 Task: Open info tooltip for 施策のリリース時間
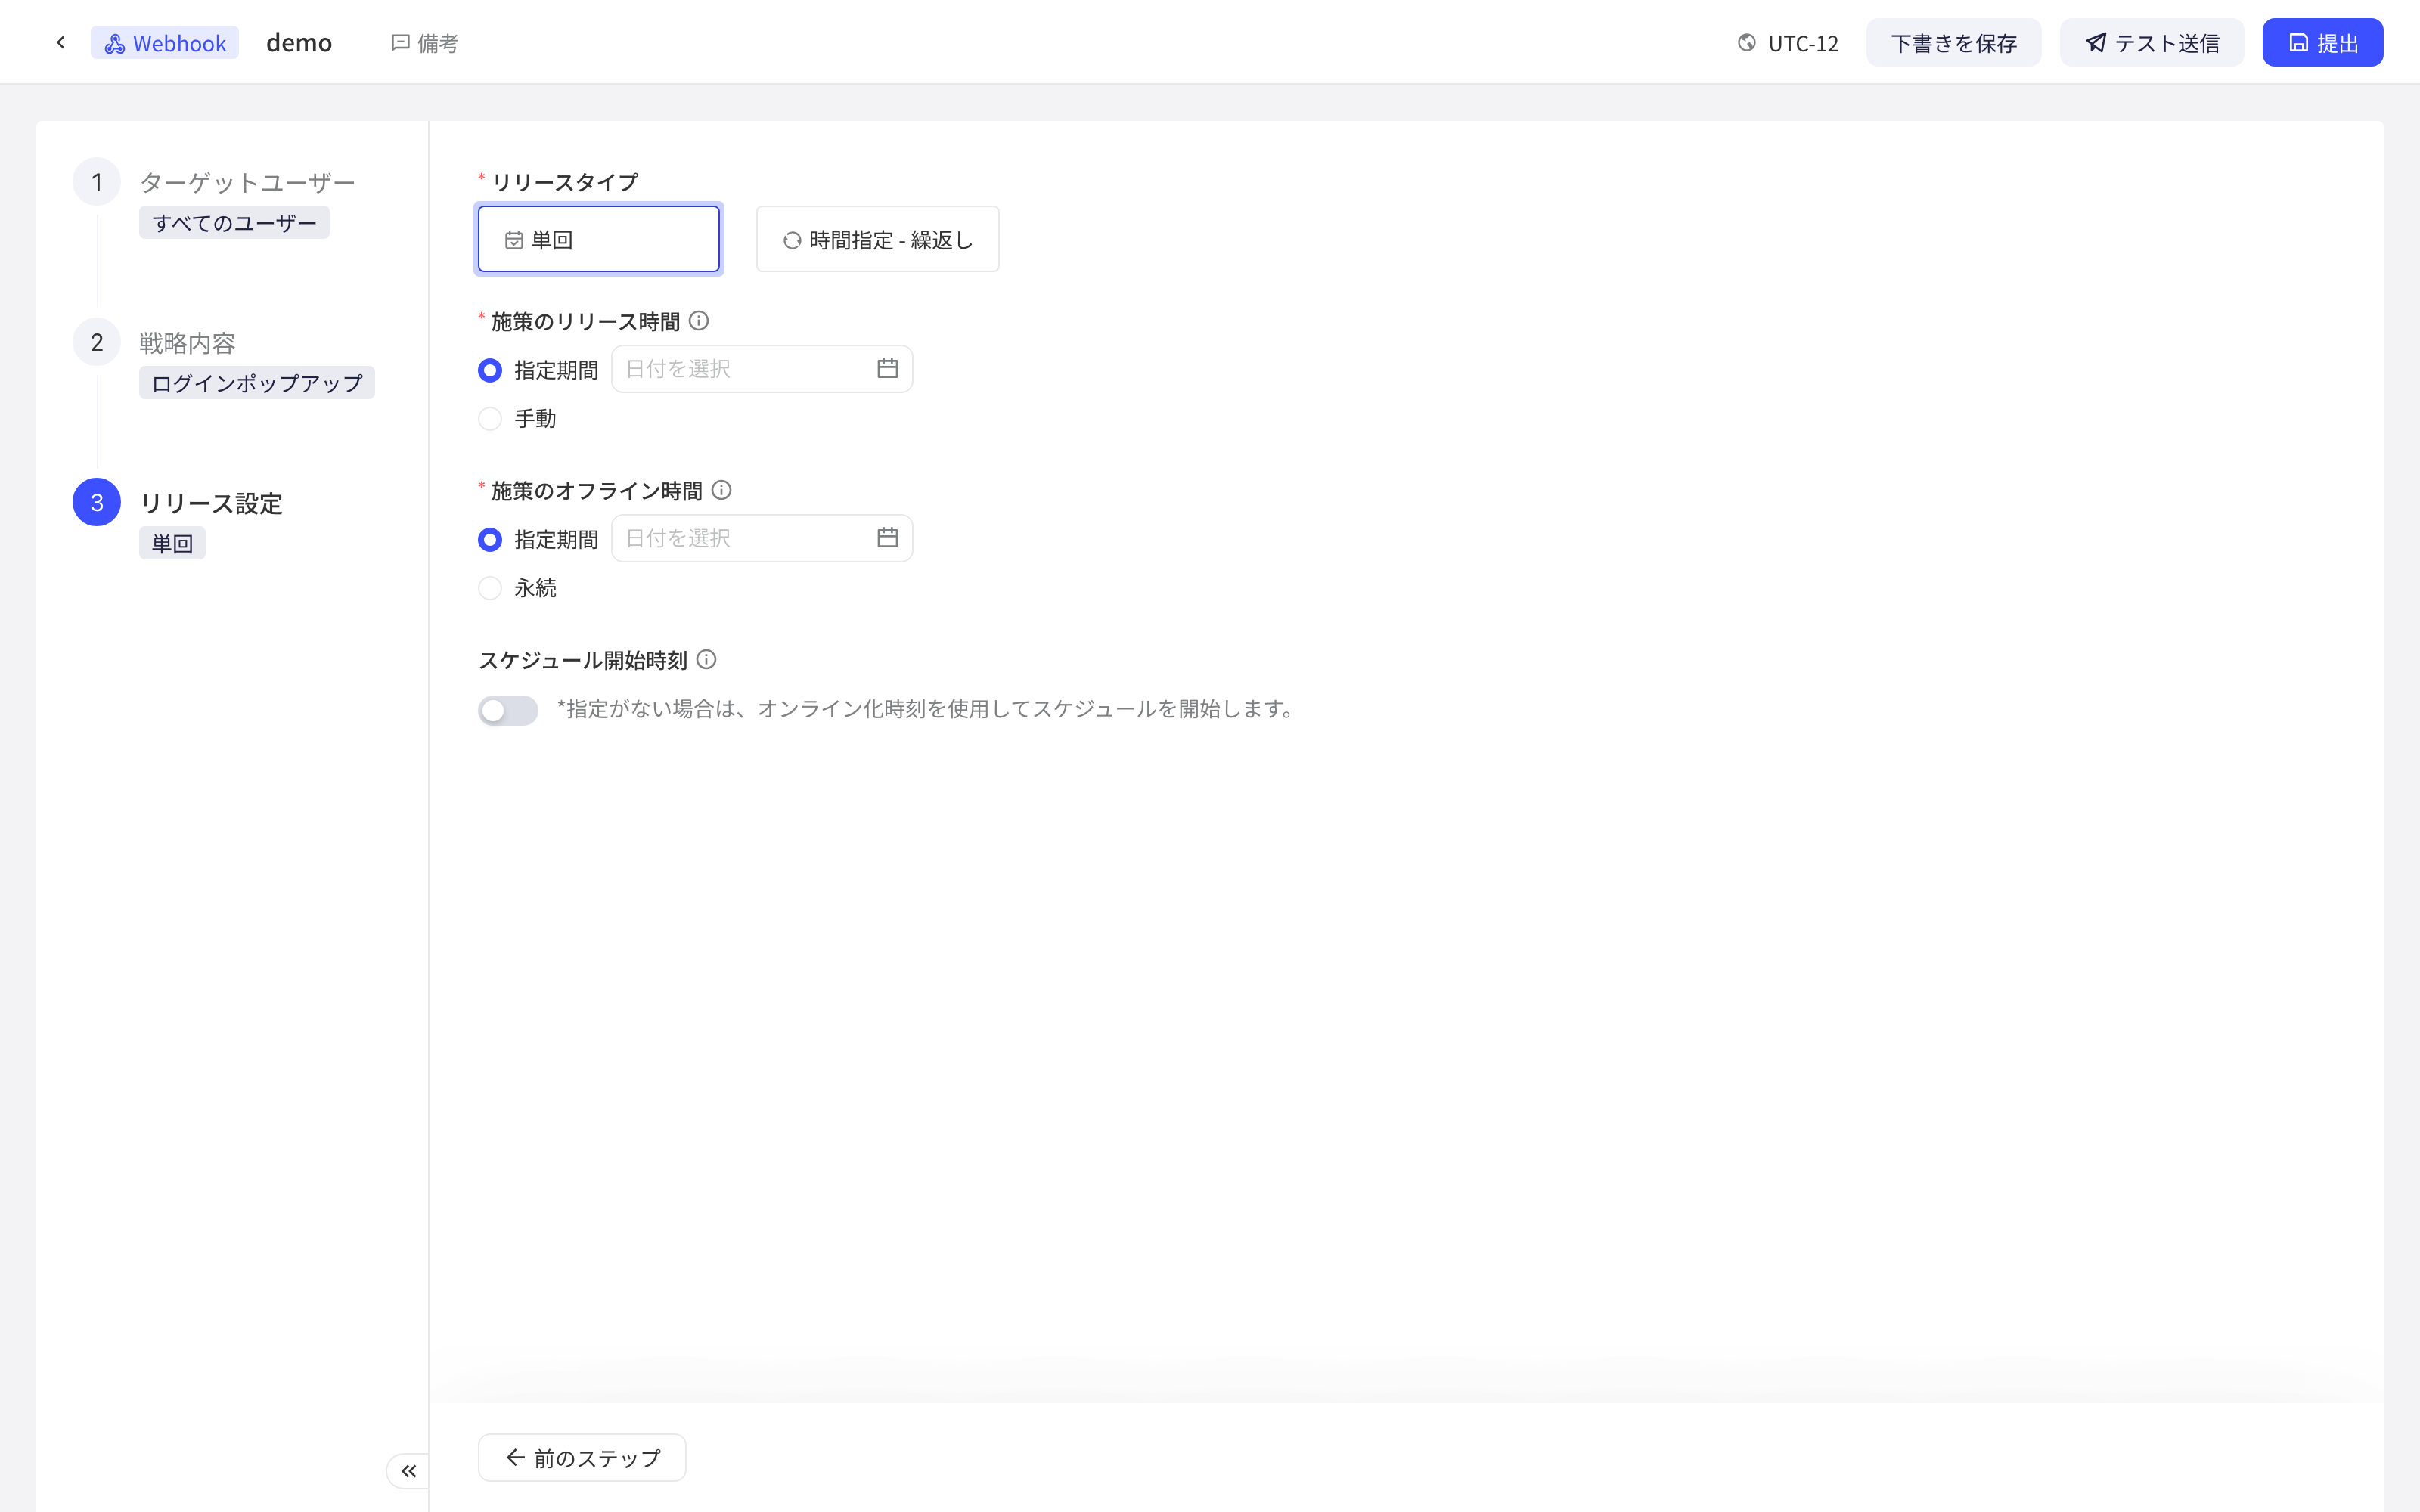(x=699, y=321)
